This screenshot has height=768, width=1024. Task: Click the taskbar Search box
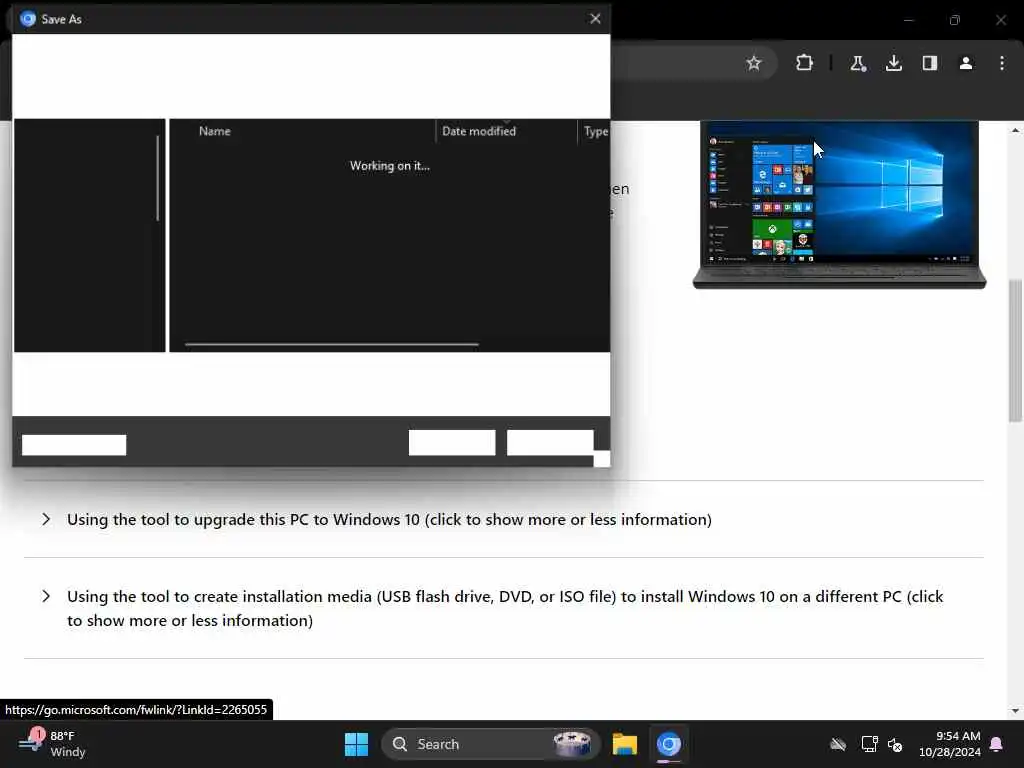490,744
